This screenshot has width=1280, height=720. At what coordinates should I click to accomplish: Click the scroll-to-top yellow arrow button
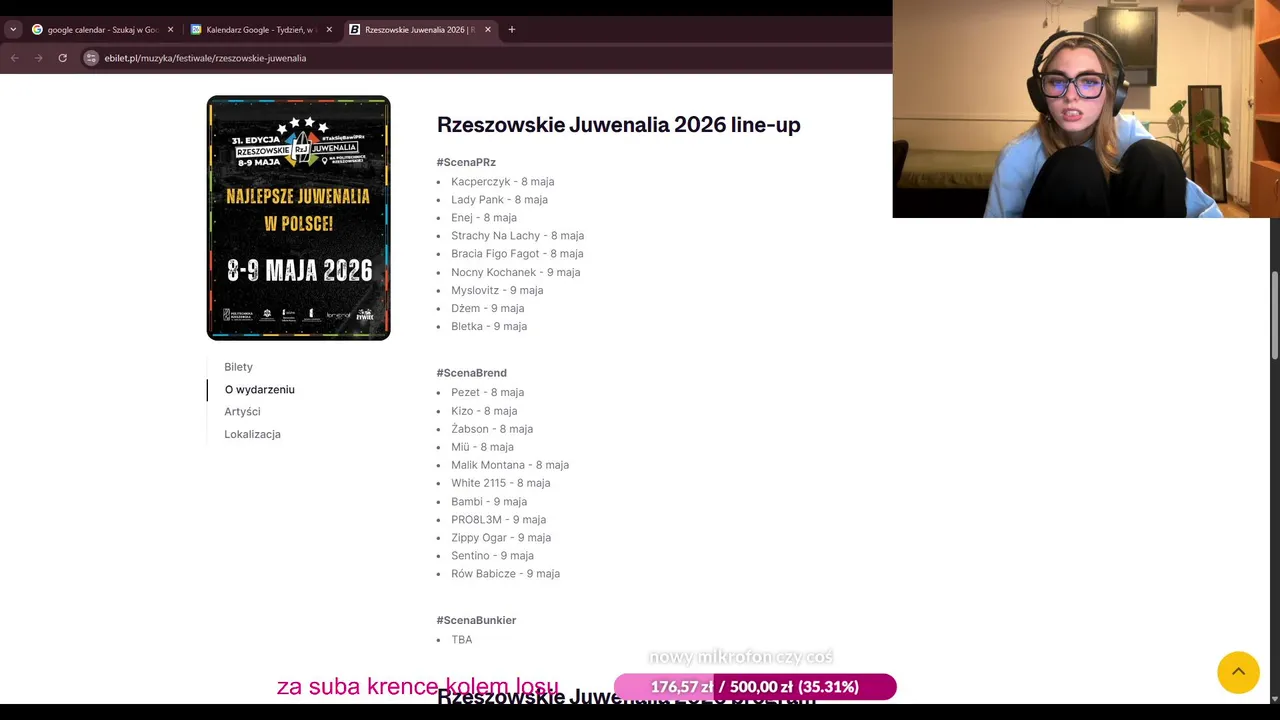(x=1238, y=672)
